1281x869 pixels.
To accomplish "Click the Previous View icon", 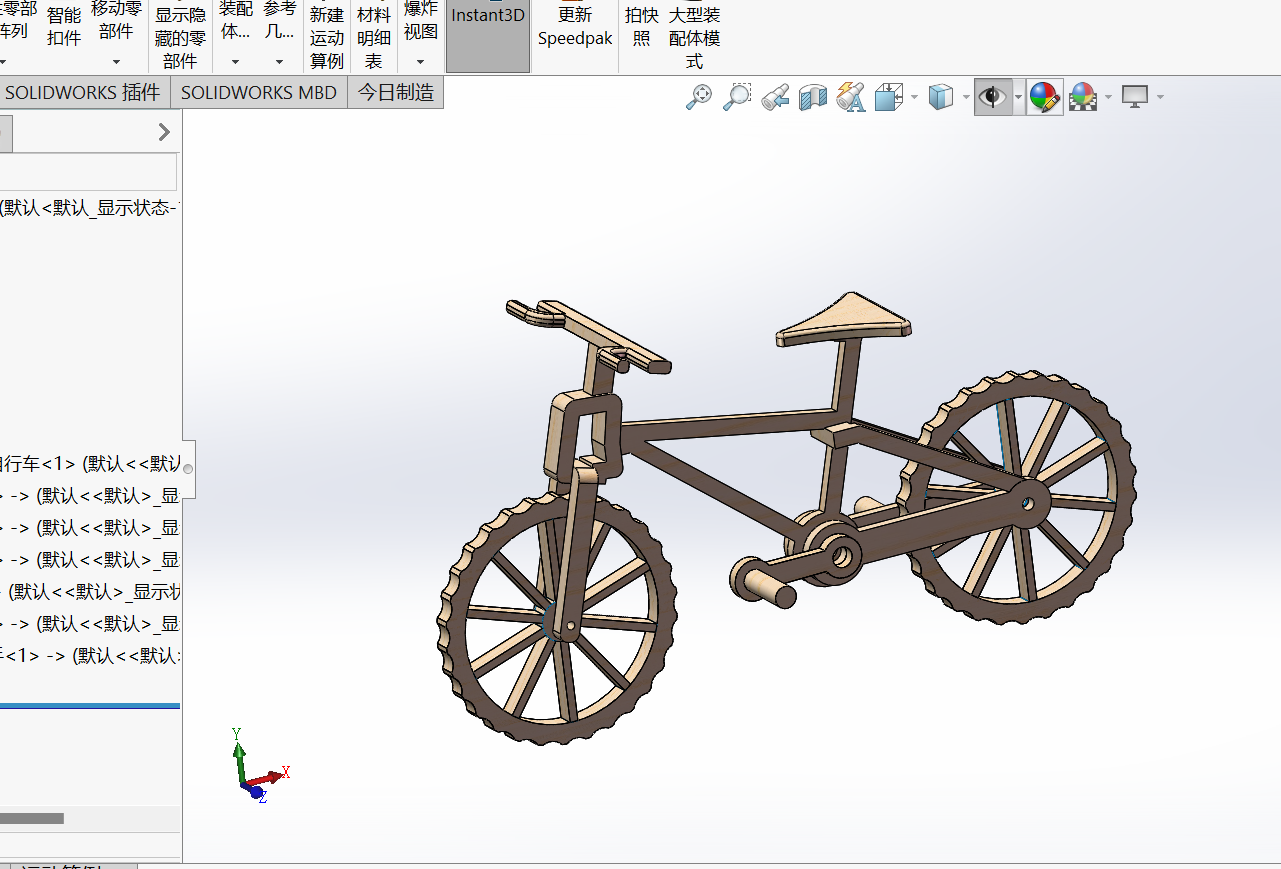I will (775, 97).
